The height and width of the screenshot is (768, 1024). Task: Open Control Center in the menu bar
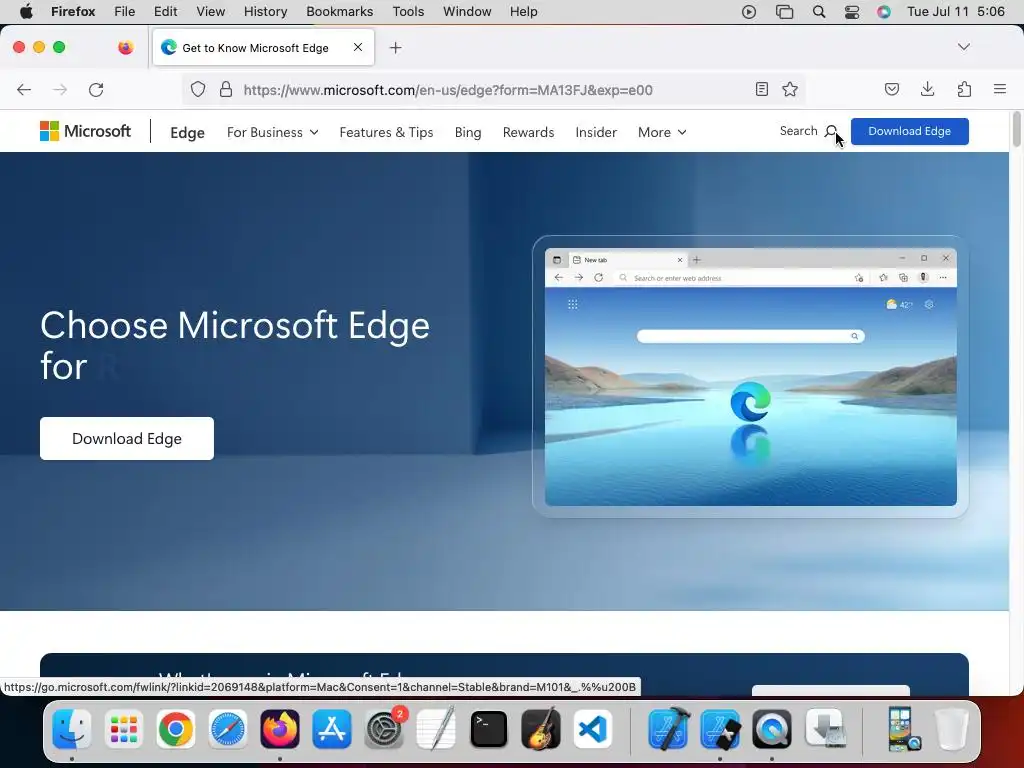click(852, 12)
